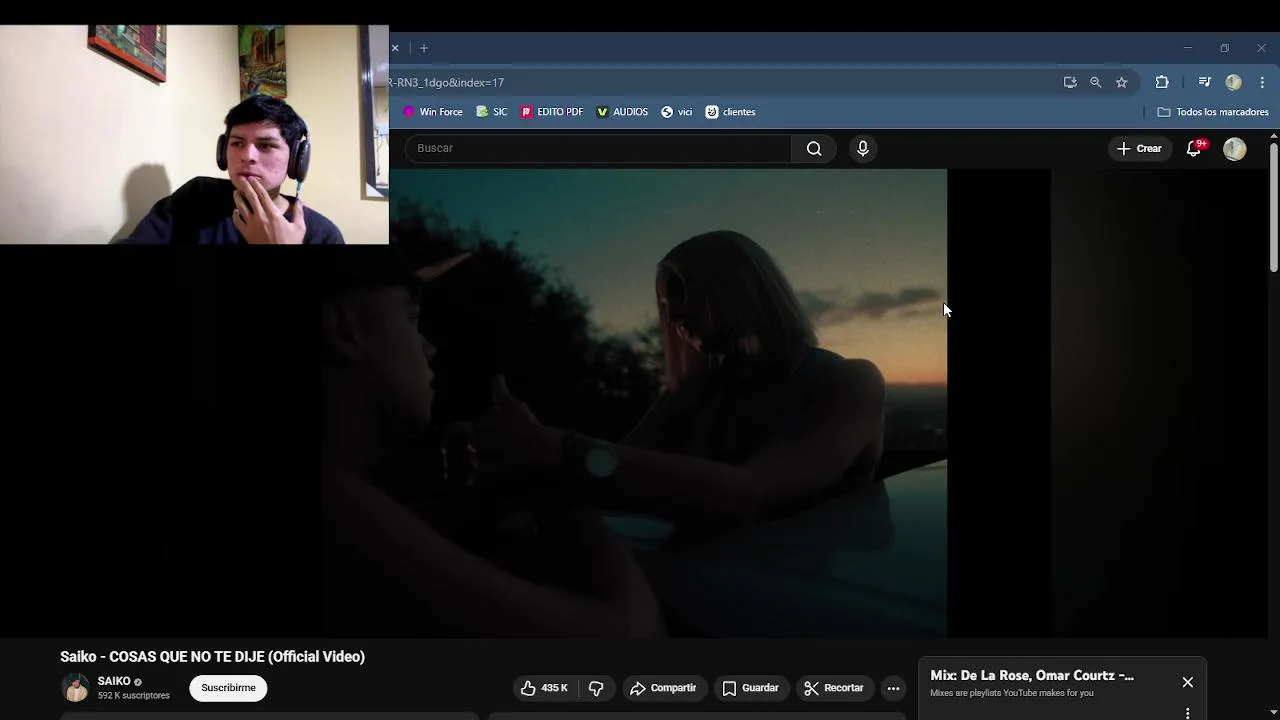Click the video title Saiko - COSAS QUE NO TE DIJE
Image resolution: width=1280 pixels, height=720 pixels.
pos(212,657)
